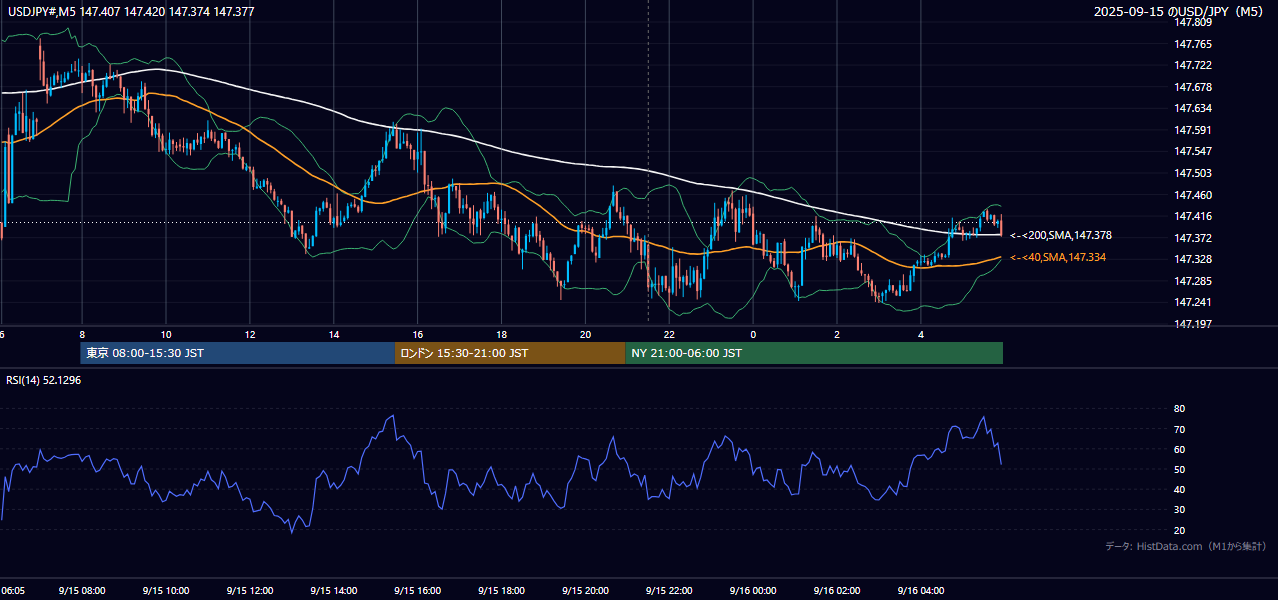Click price level 147.241 on the scale
Viewport: 1278px width, 600px height.
(x=1192, y=302)
